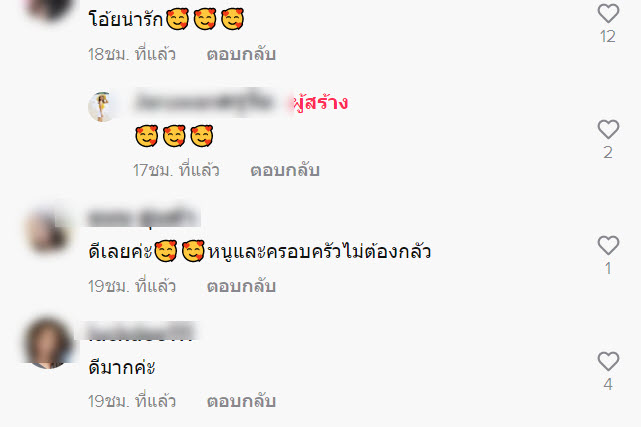Click the pink ผู้สร้าง creator badge

(320, 103)
